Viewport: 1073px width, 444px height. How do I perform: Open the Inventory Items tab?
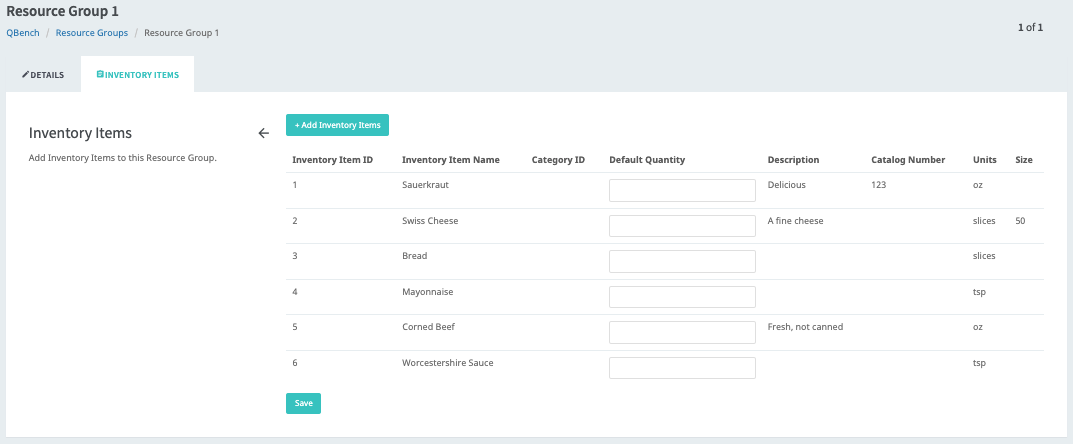[138, 75]
